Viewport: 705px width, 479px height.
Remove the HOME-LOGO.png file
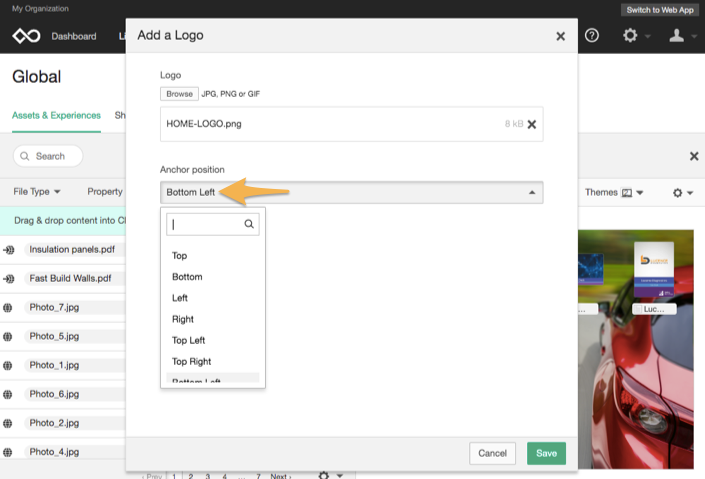click(531, 124)
